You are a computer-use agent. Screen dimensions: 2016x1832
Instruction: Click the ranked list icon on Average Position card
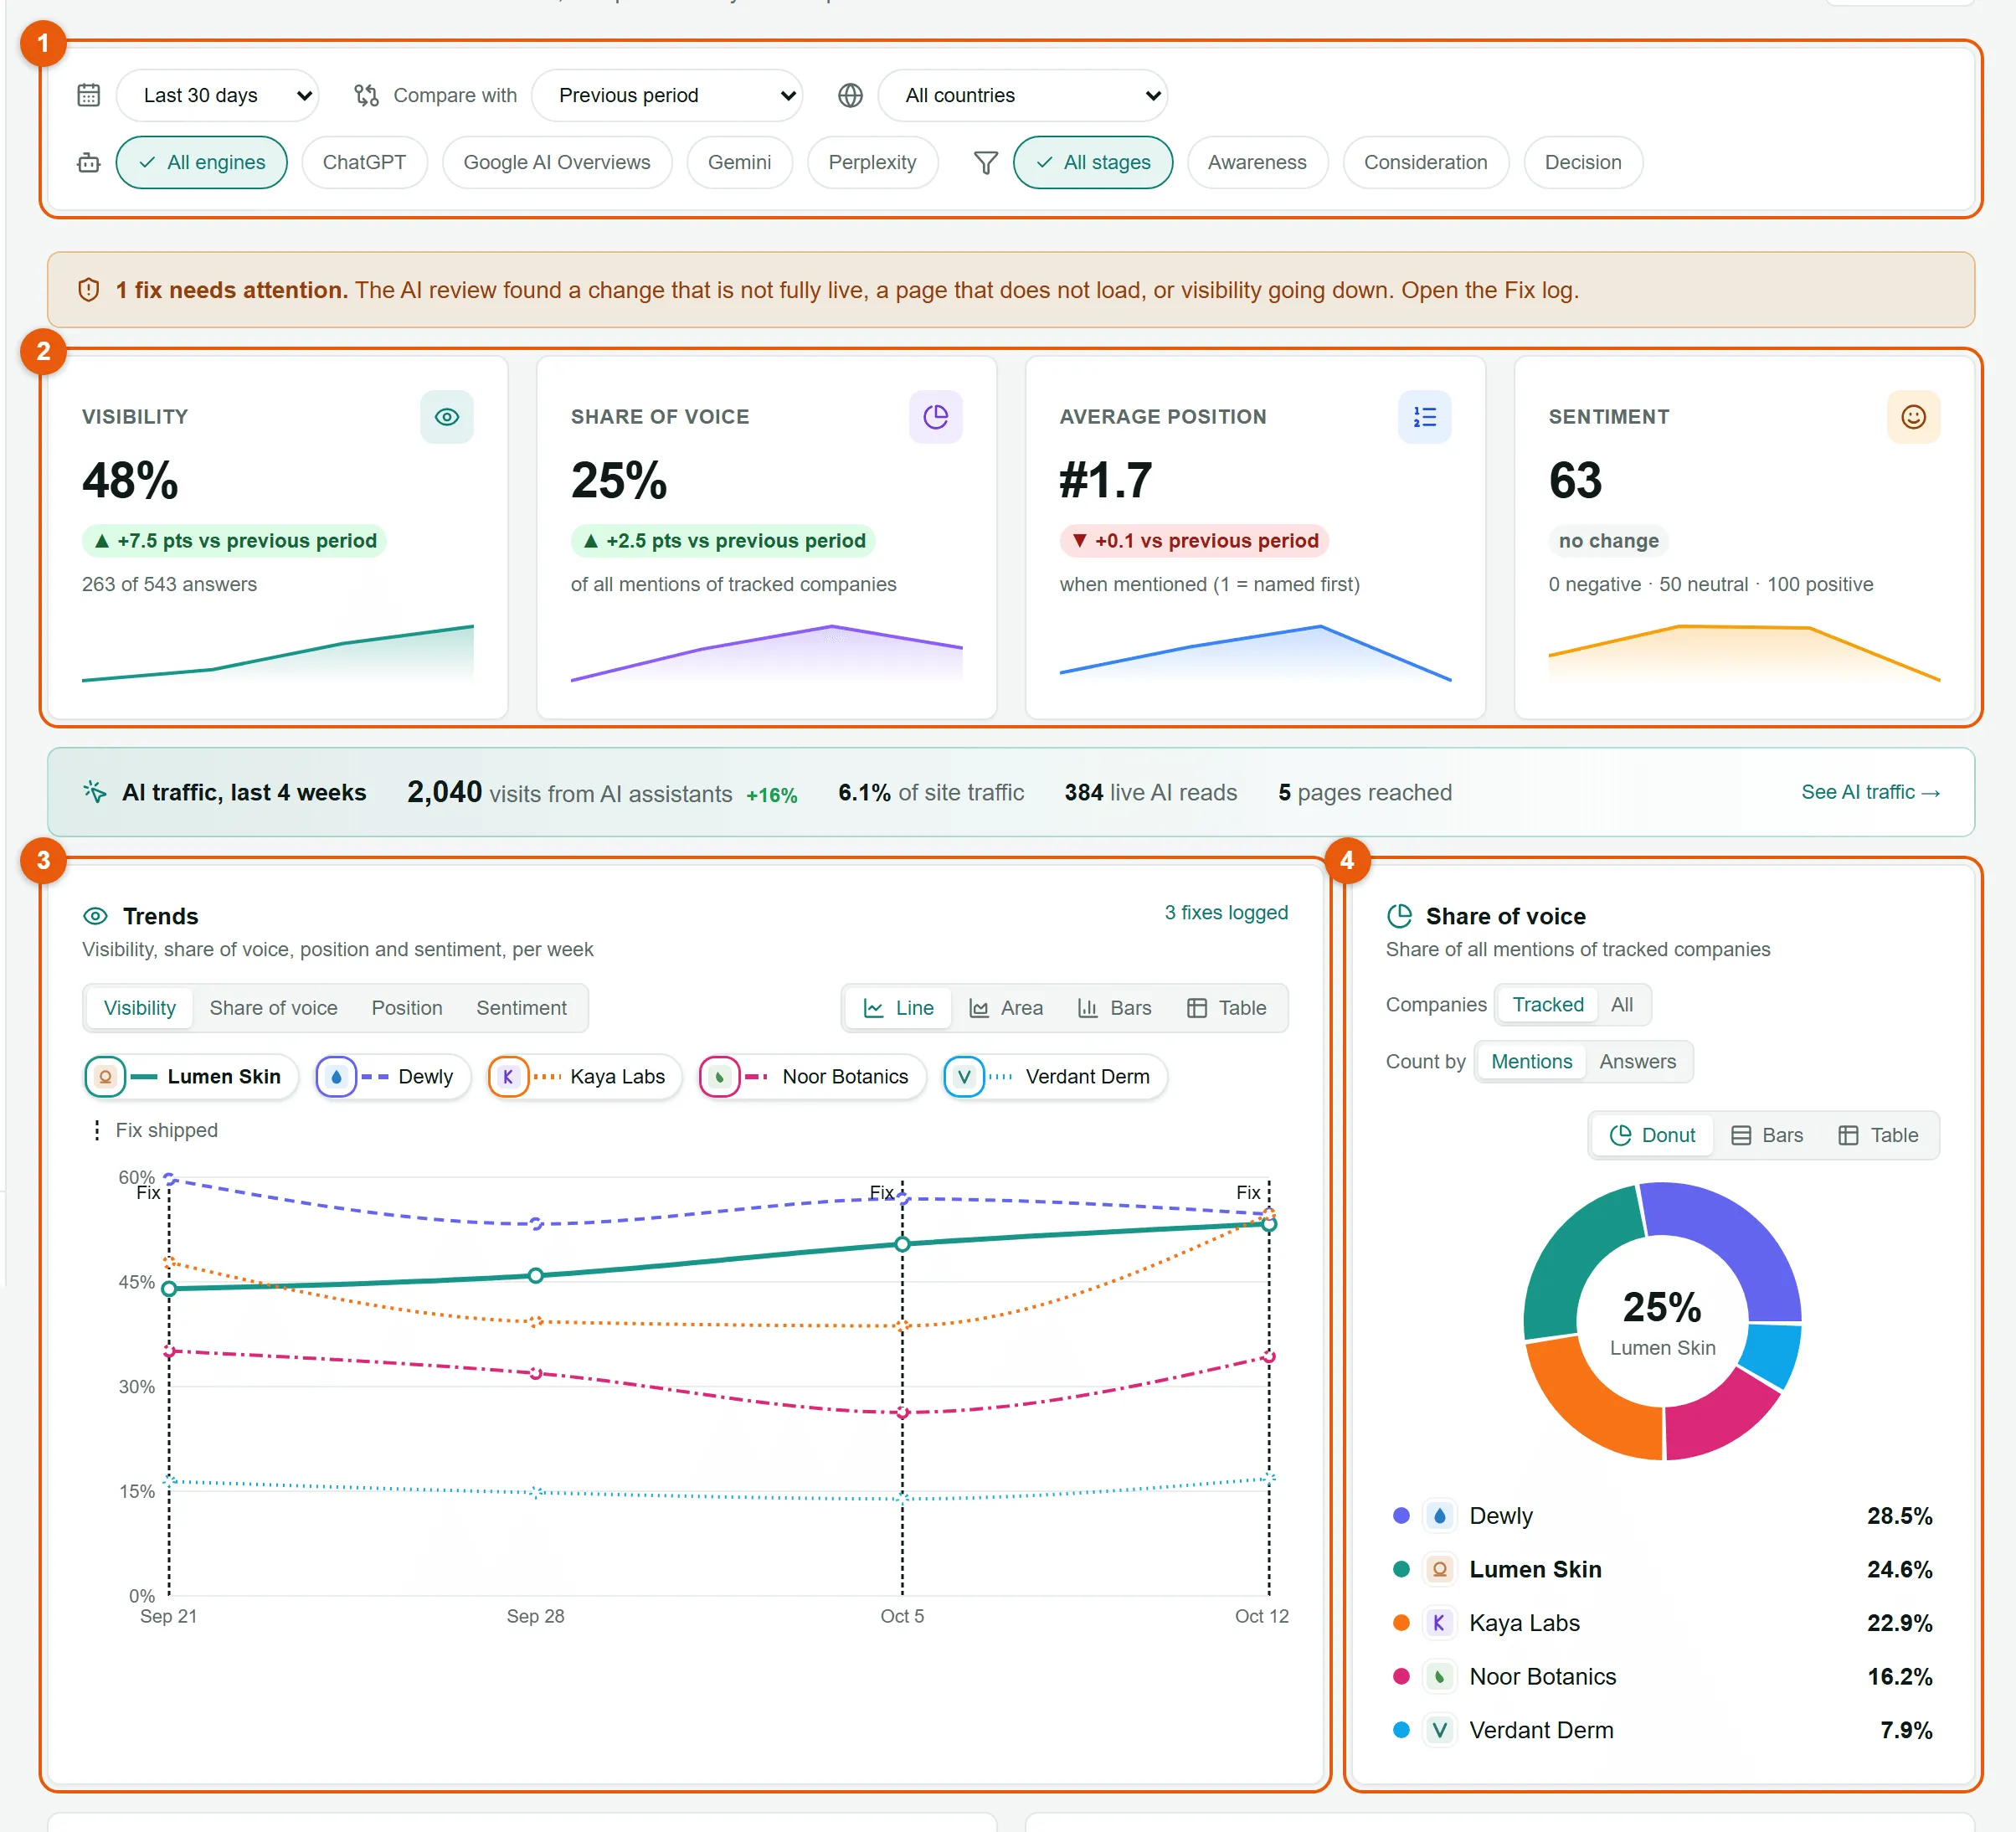pos(1425,417)
